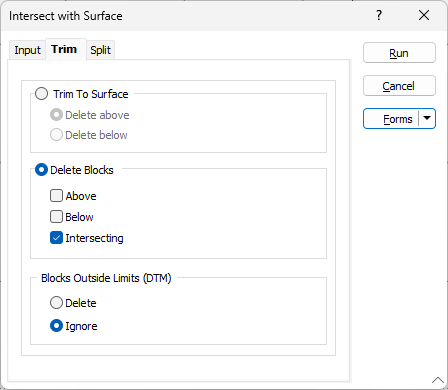Click the Run button
This screenshot has height=390, width=448.
point(399,53)
